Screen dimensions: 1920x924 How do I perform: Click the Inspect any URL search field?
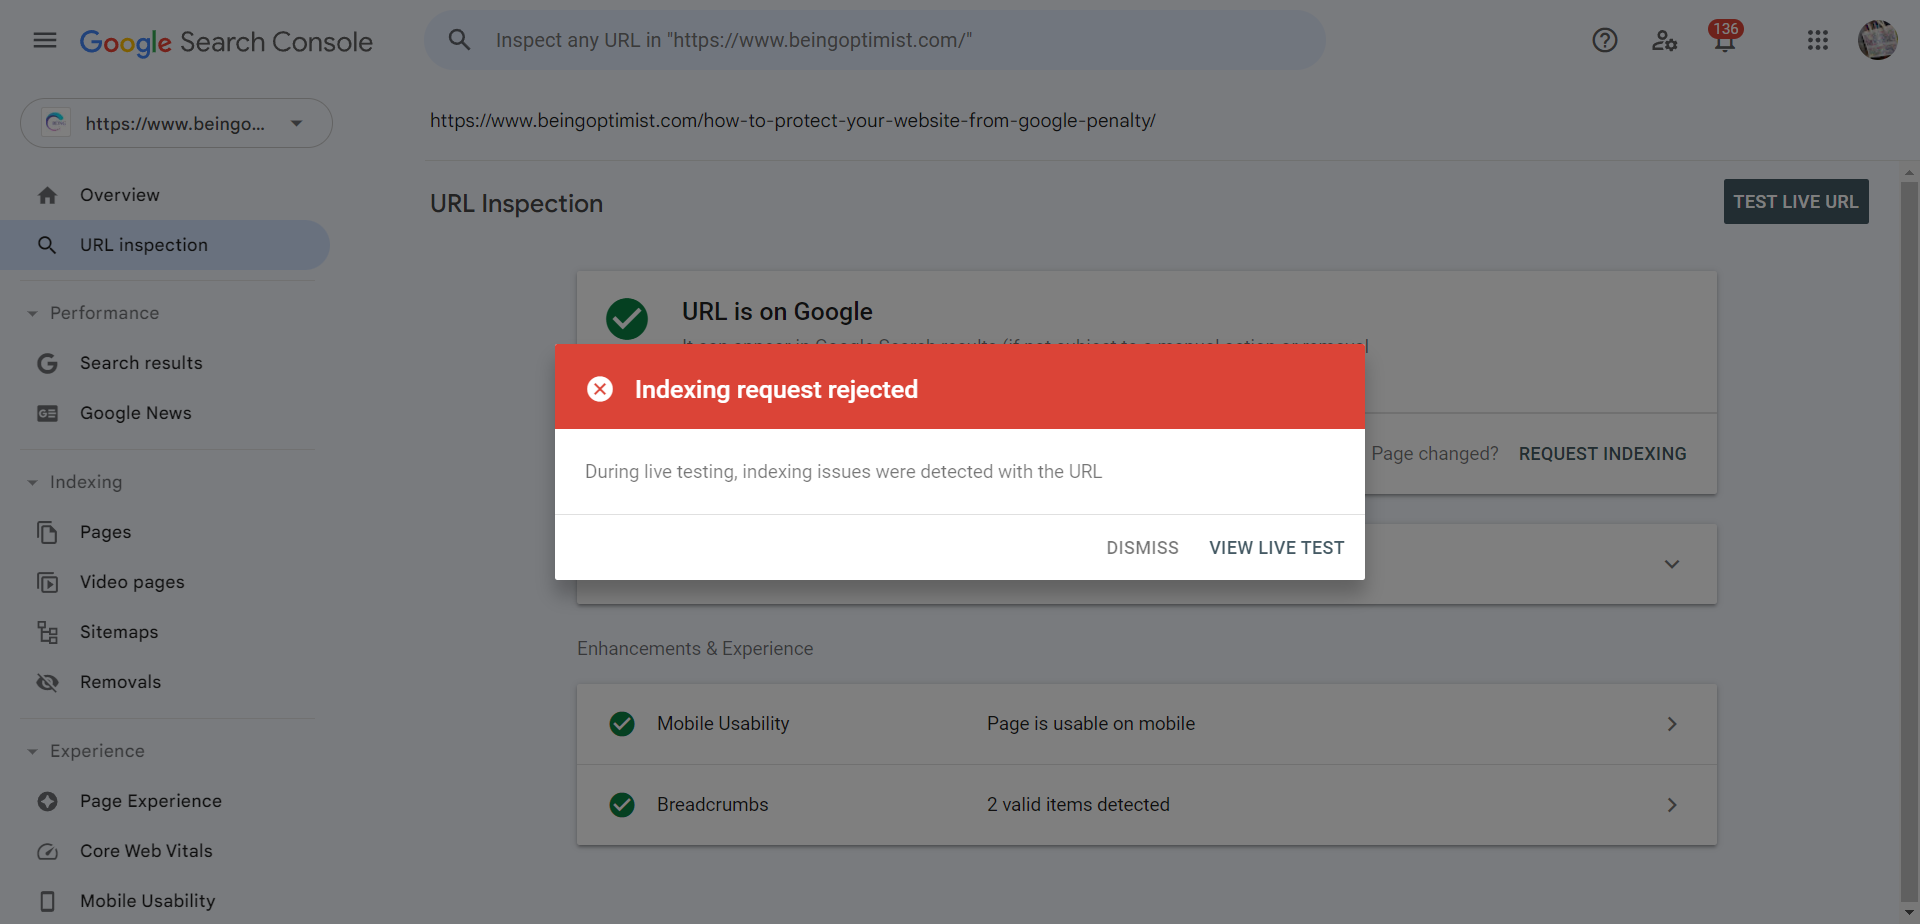tap(875, 40)
